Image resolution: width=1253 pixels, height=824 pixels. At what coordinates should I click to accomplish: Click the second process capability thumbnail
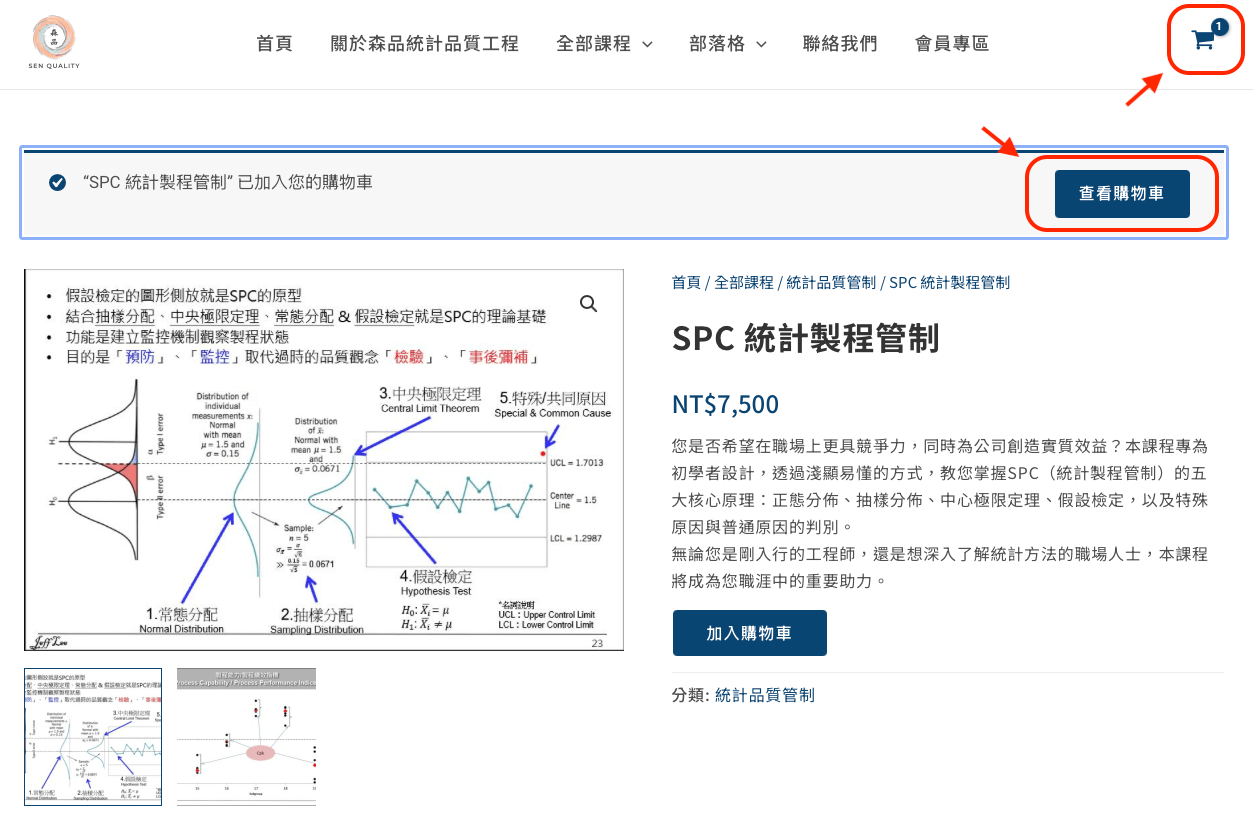coord(246,737)
